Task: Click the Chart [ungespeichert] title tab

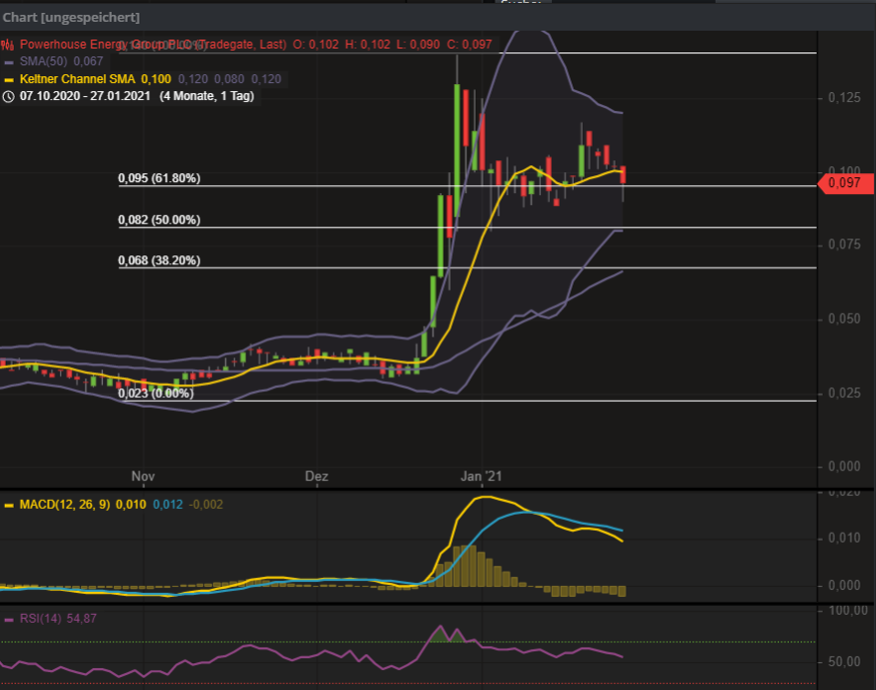Action: 71,17
